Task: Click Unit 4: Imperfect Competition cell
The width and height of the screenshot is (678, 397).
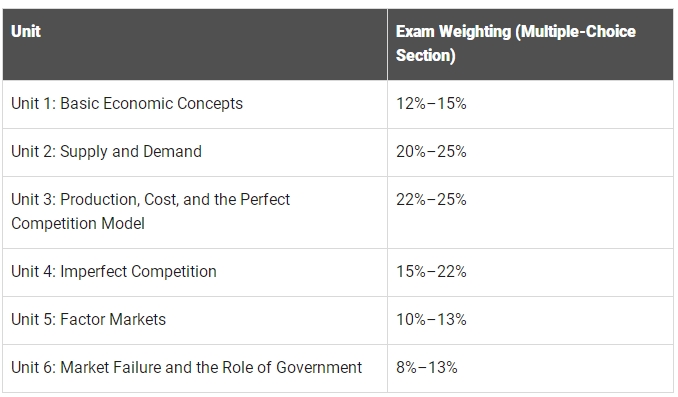Action: (x=195, y=272)
